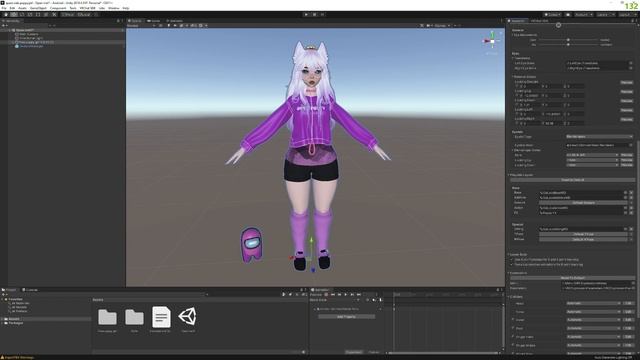Viewport: 640px width, 360px height.
Task: Open the second folder in Assets
Action: (134, 317)
